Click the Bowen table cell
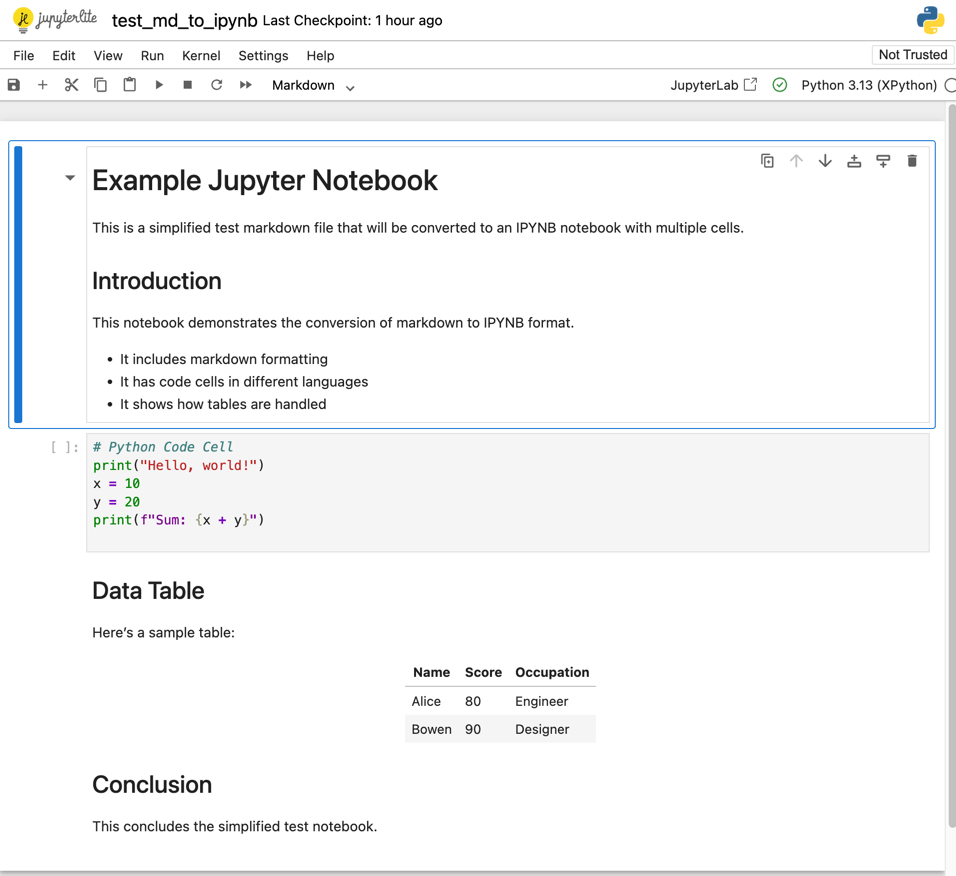The width and height of the screenshot is (956, 876). tap(432, 729)
